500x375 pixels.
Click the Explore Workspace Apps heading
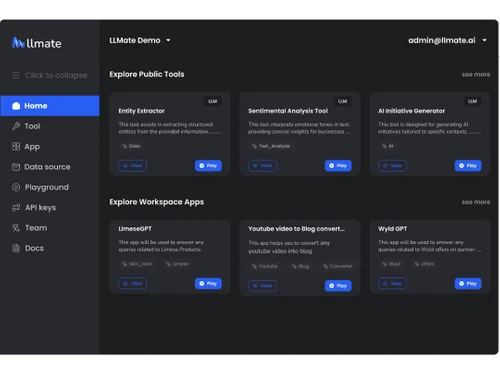157,202
